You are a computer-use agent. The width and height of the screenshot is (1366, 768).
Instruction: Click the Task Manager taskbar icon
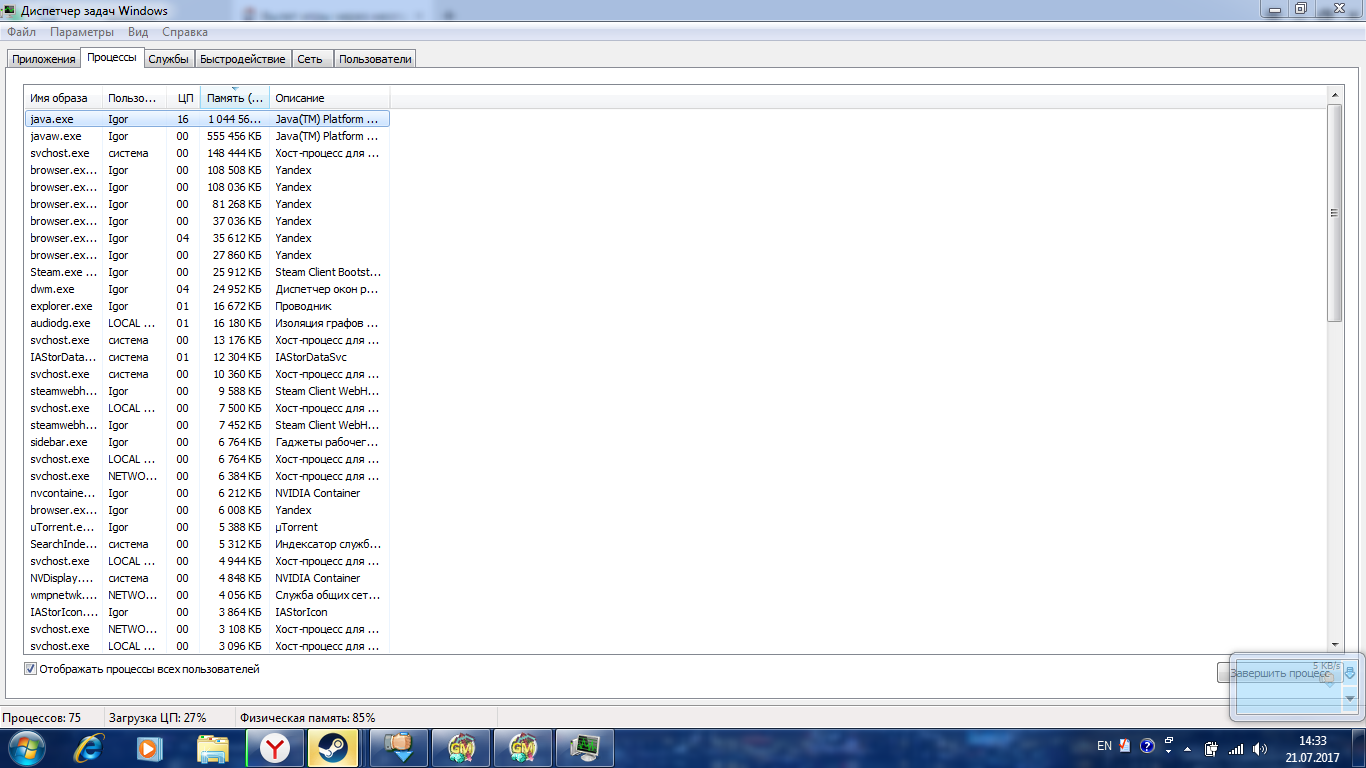(585, 748)
